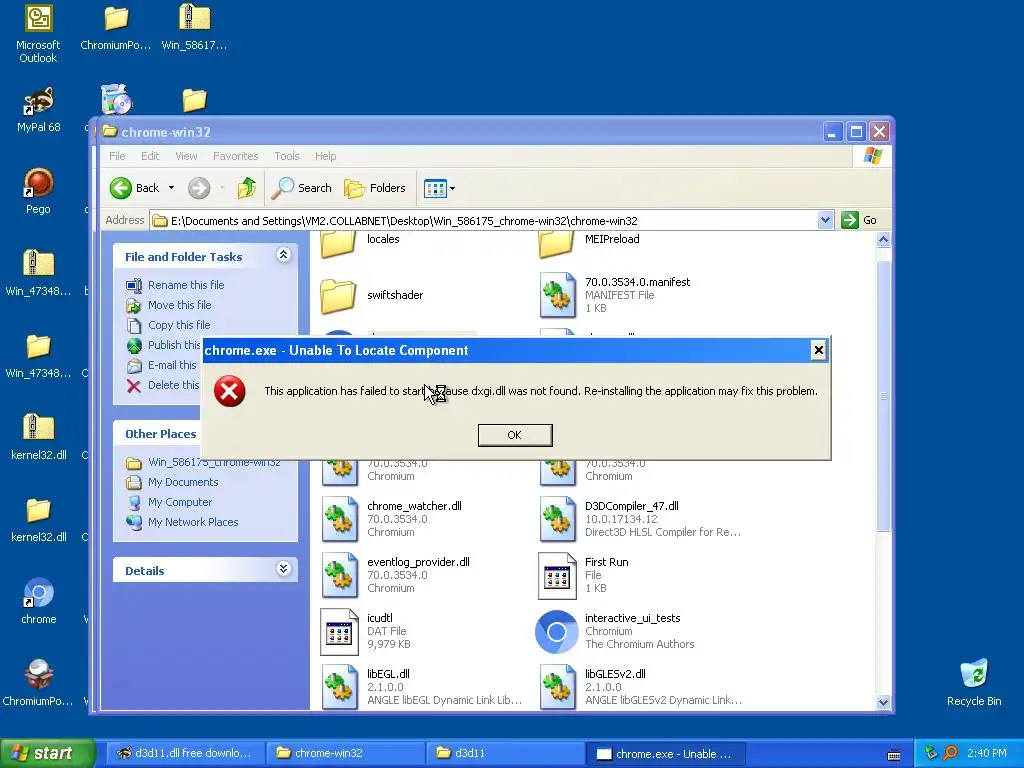Select Microsoft Outlook desktop icon
The image size is (1024, 768).
(38, 34)
